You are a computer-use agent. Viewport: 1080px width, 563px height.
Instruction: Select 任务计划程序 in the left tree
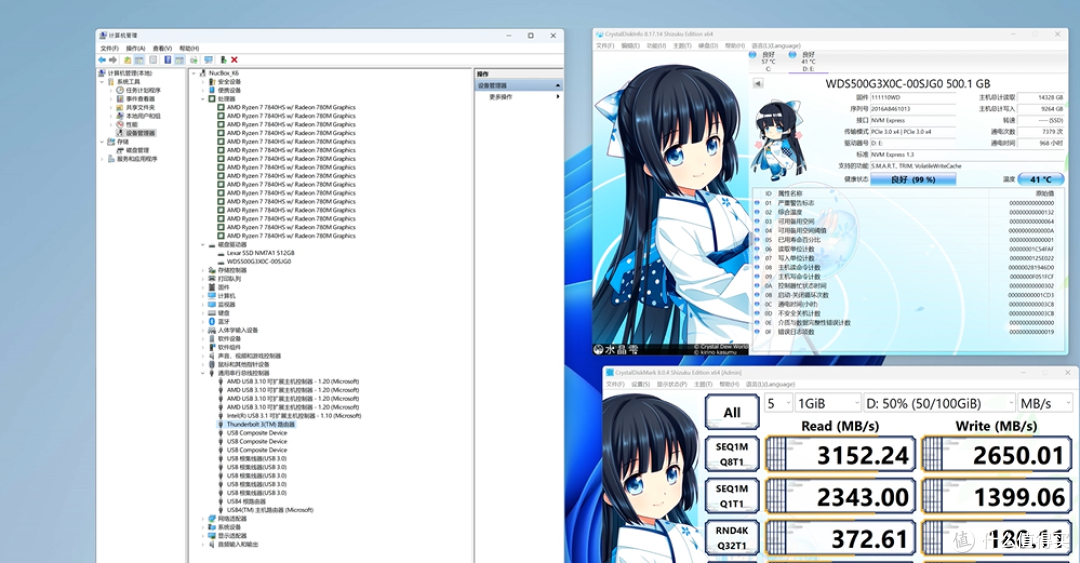143,90
